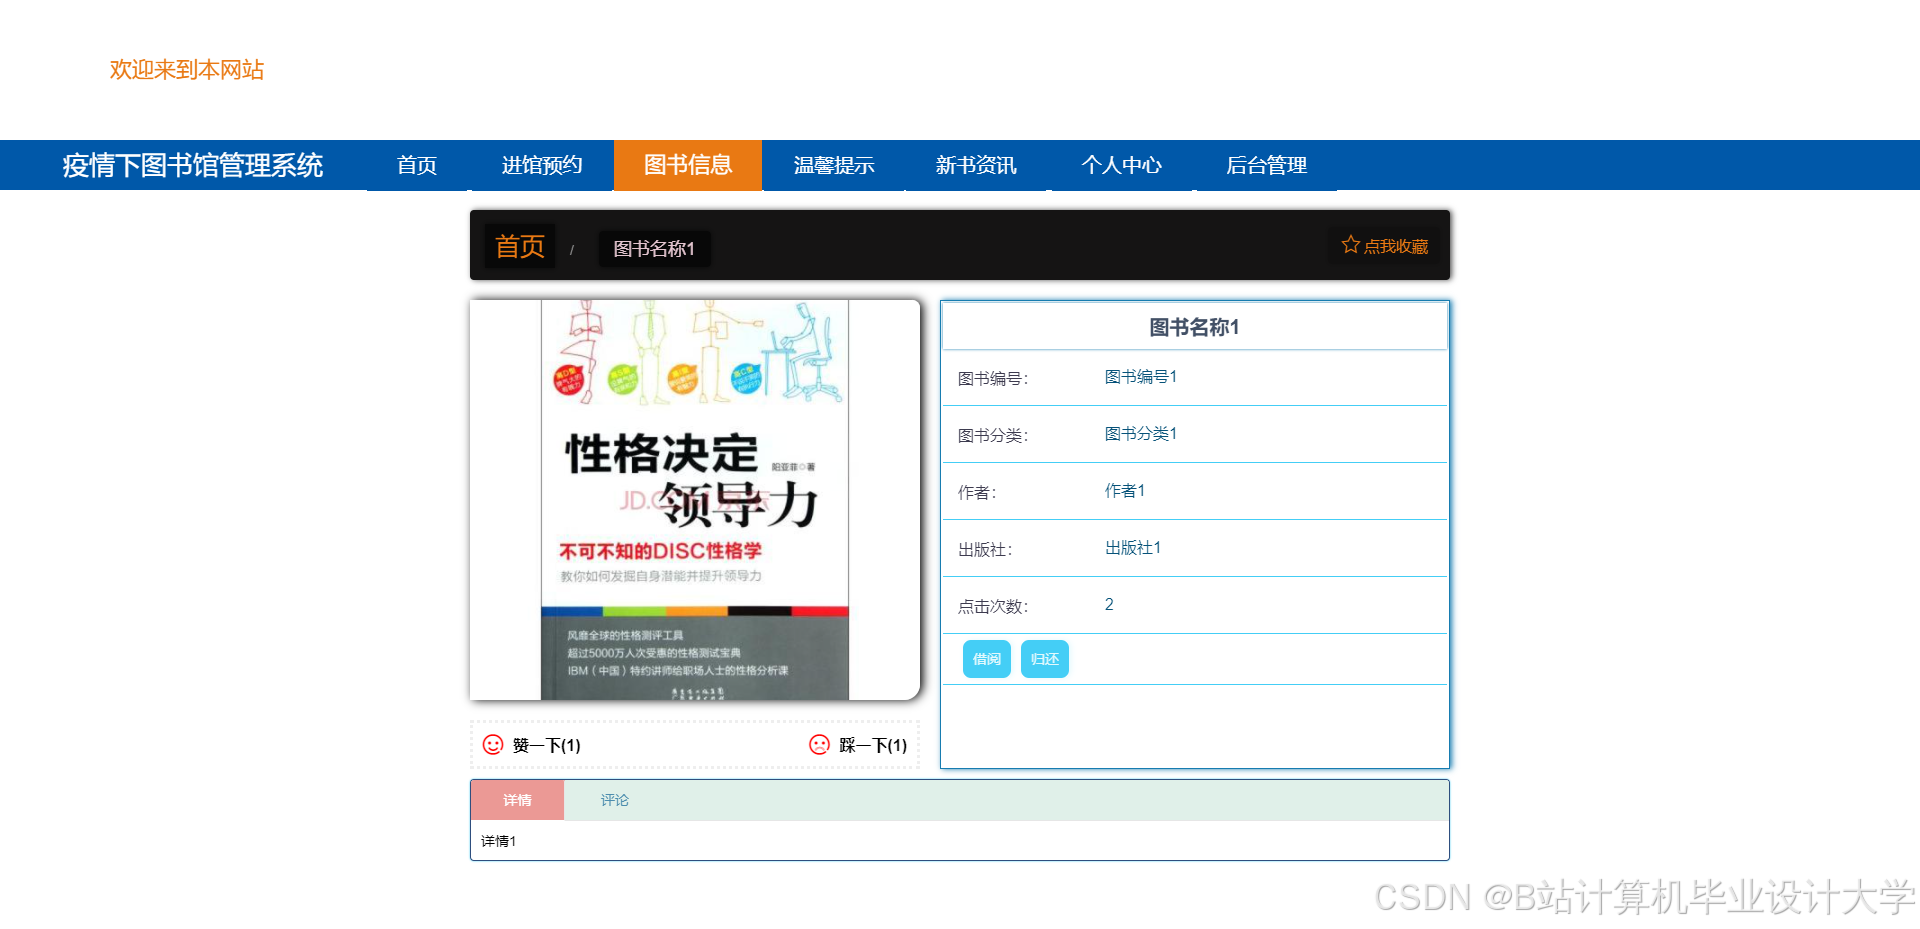Image resolution: width=1920 pixels, height=929 pixels.
Task: Open the 进馆预约 menu item
Action: point(541,165)
